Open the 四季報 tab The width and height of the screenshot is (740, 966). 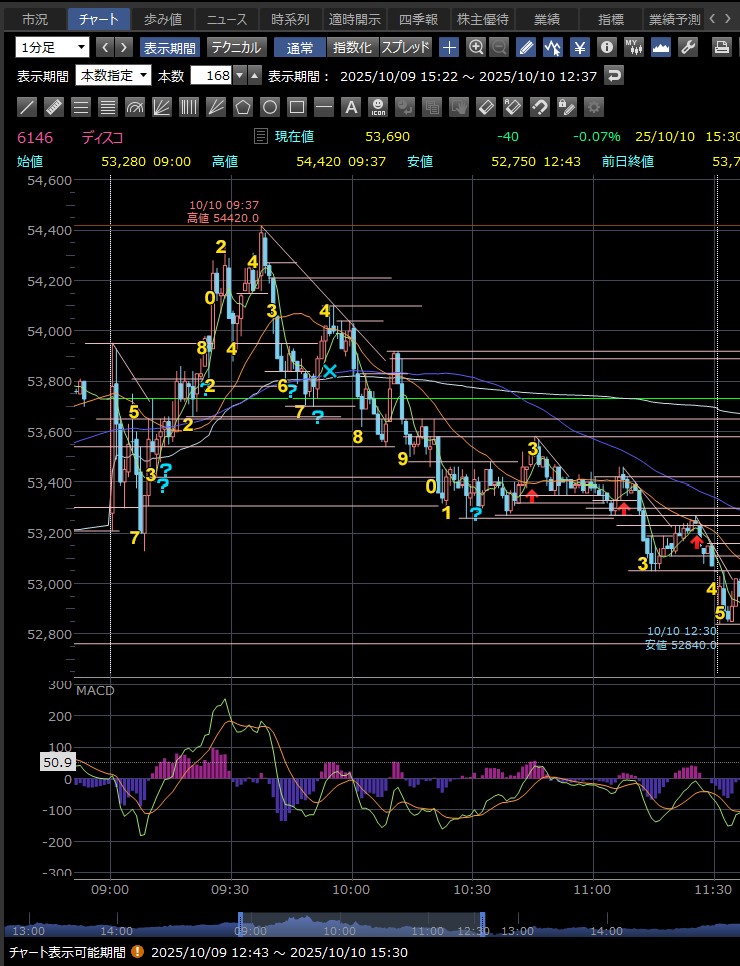point(418,19)
